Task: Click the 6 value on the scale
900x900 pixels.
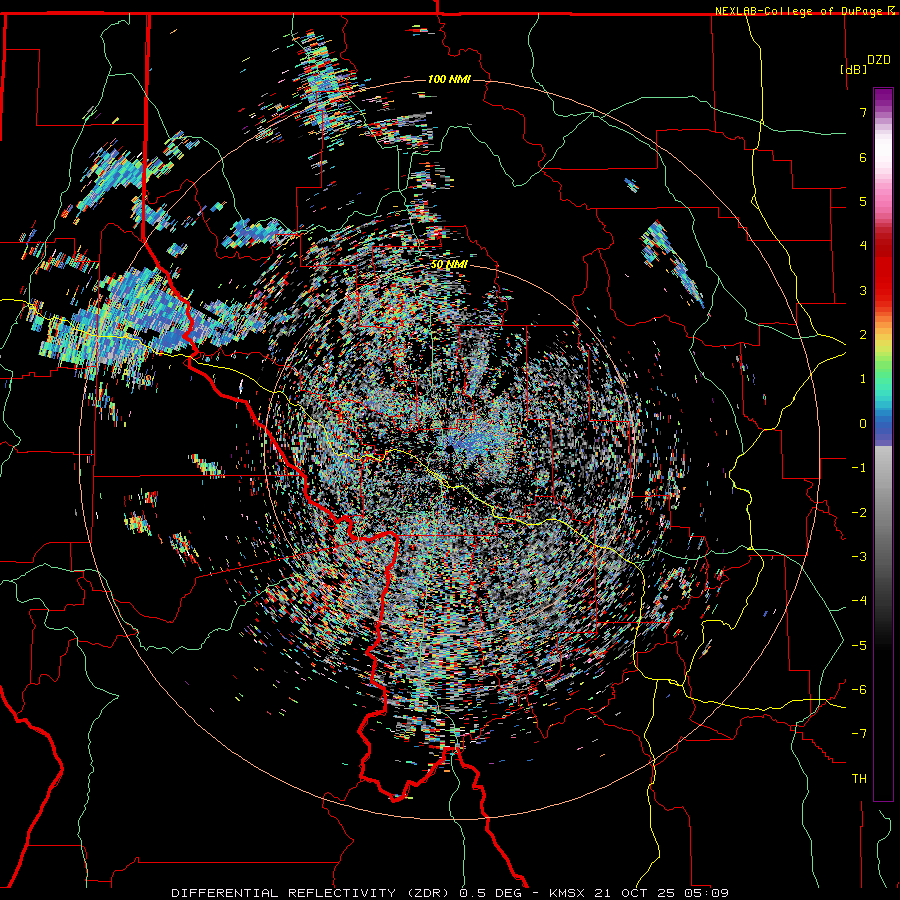Action: coord(863,157)
